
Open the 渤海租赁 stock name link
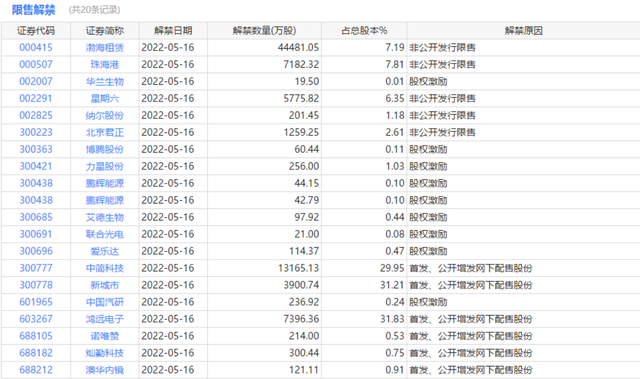click(104, 47)
